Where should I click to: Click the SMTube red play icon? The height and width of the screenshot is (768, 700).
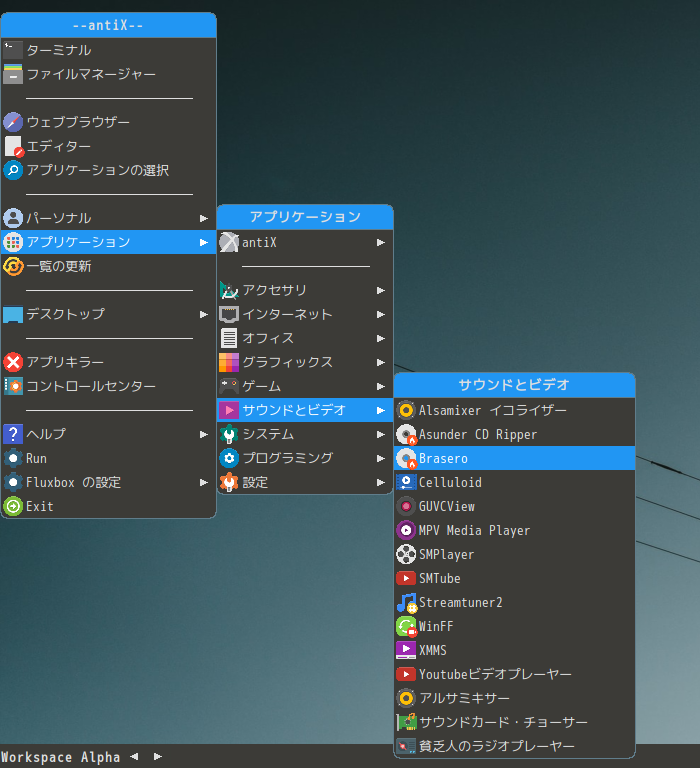(x=406, y=578)
